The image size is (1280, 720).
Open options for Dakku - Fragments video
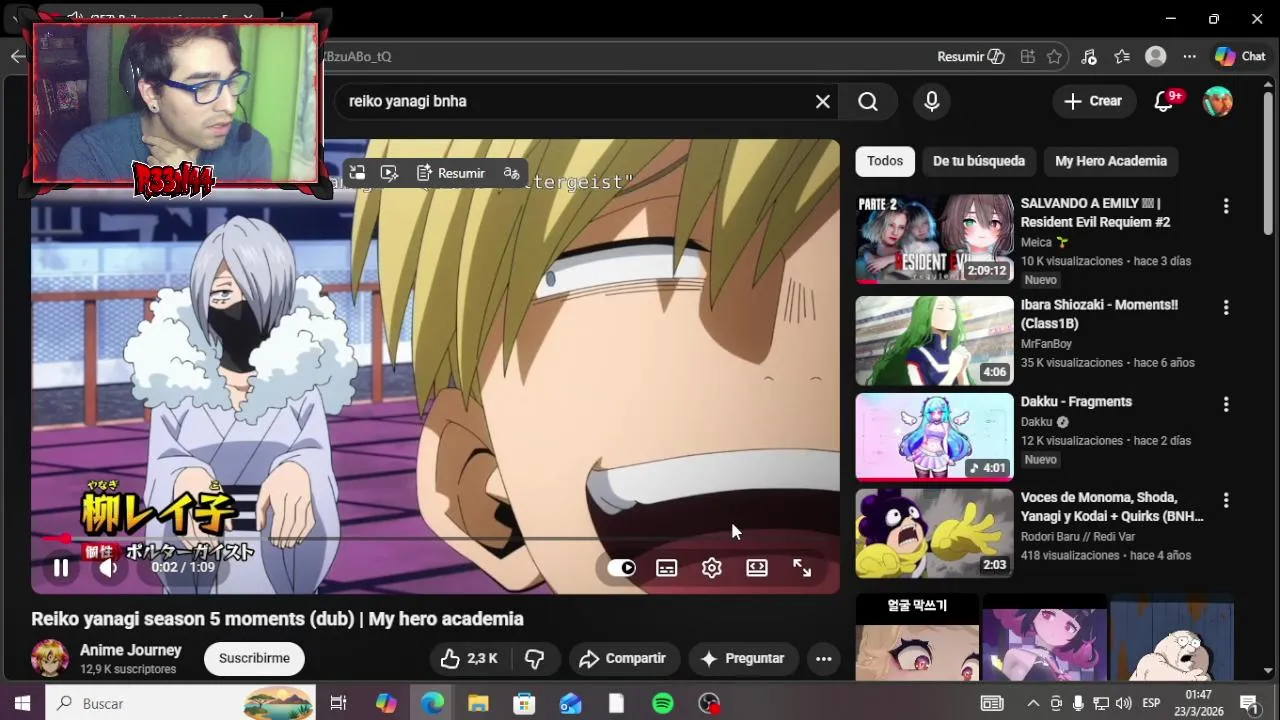pos(1226,405)
